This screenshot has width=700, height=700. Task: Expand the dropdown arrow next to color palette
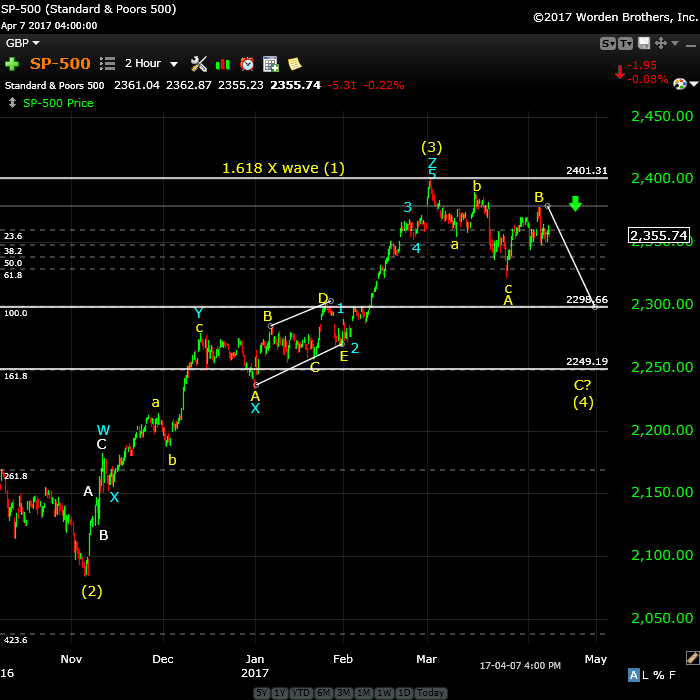[x=694, y=84]
